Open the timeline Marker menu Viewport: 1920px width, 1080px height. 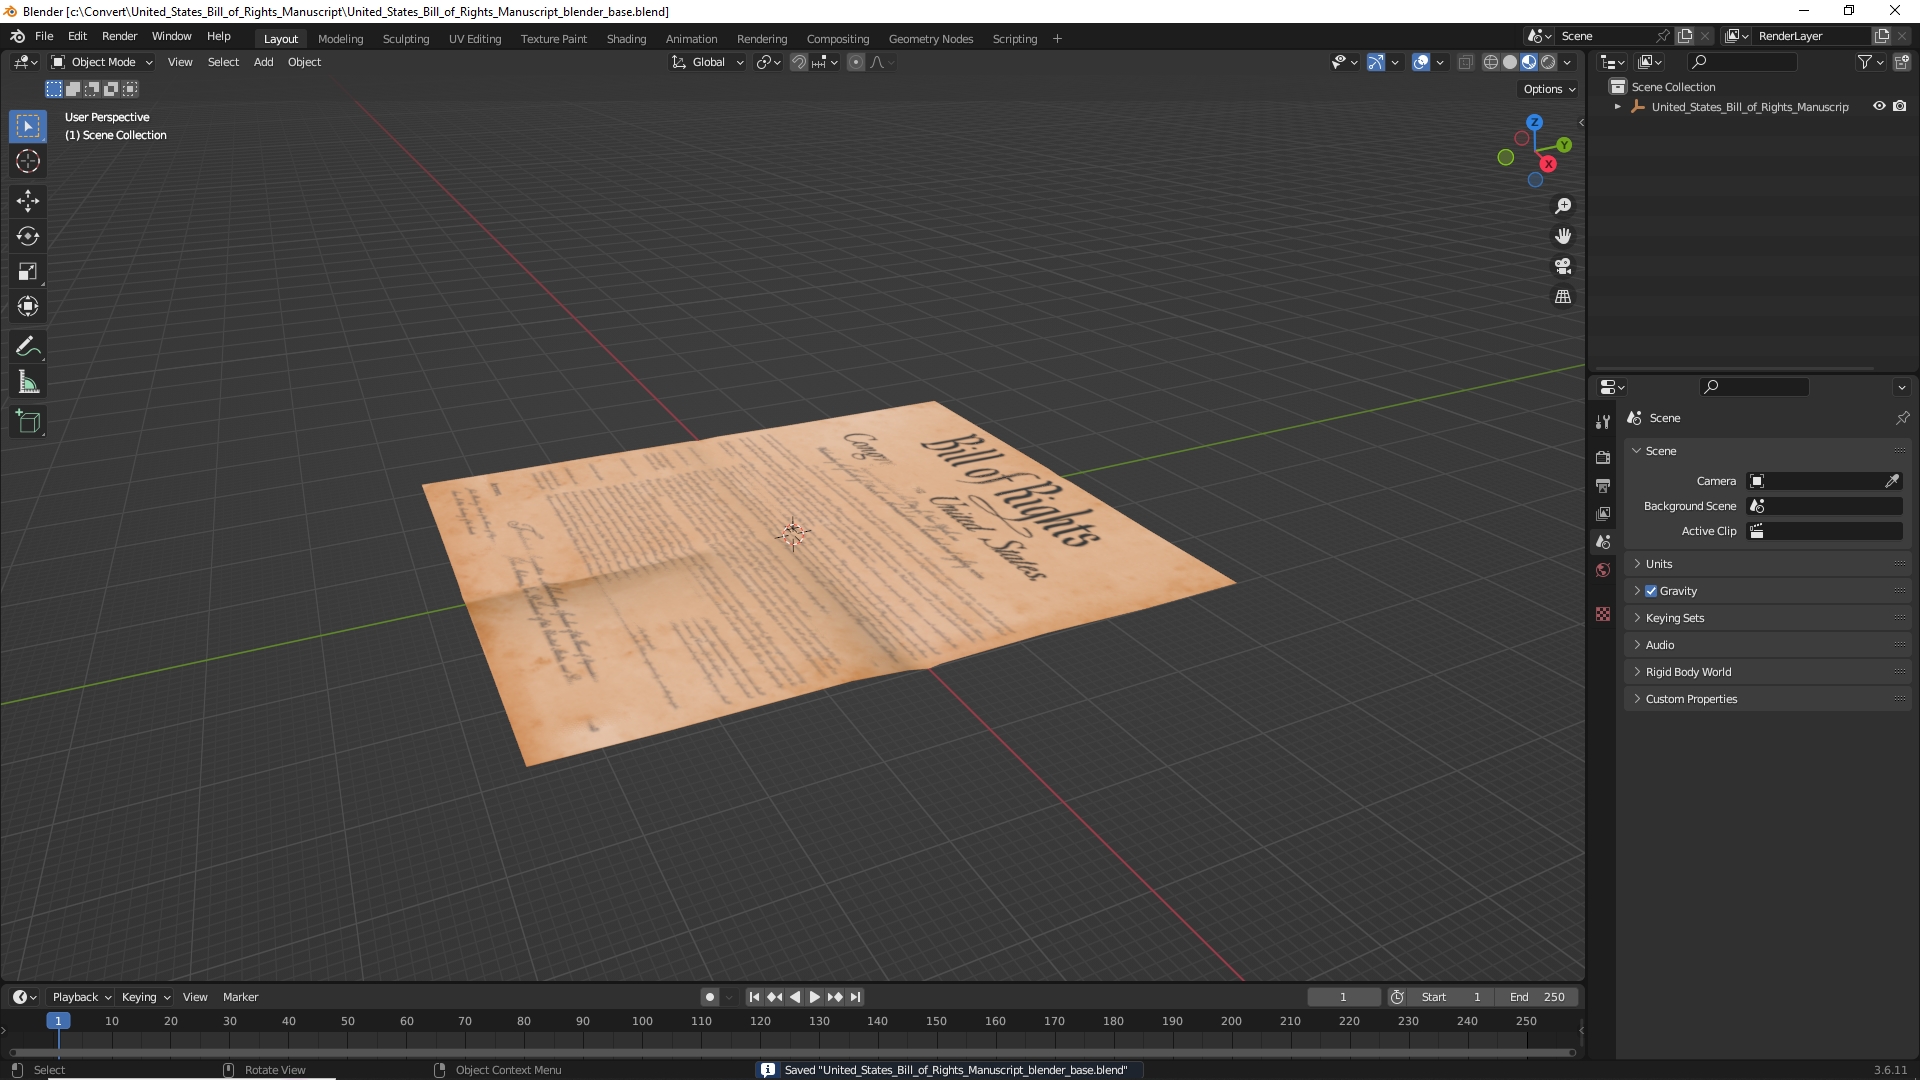point(240,997)
